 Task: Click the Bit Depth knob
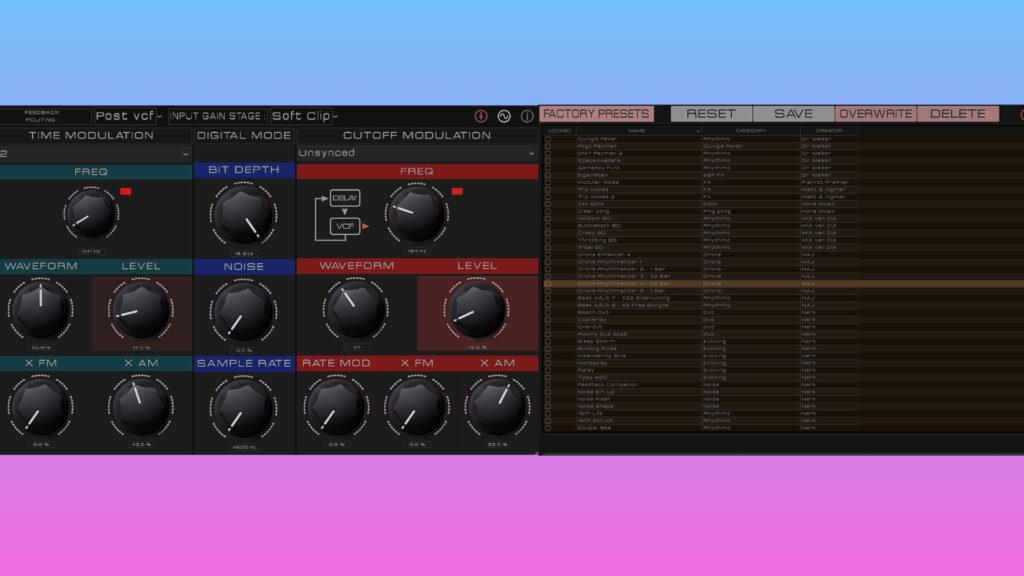click(x=243, y=213)
